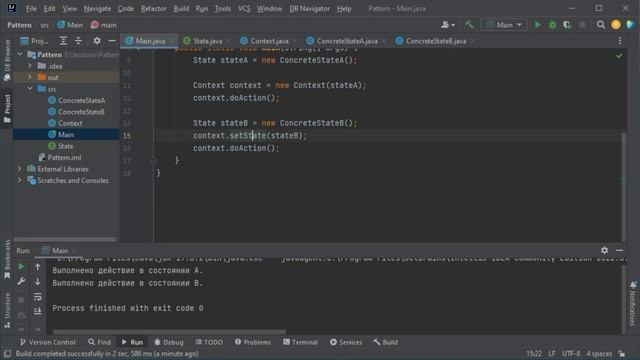
Task: Debug Main with the bug icon
Action: (552, 25)
